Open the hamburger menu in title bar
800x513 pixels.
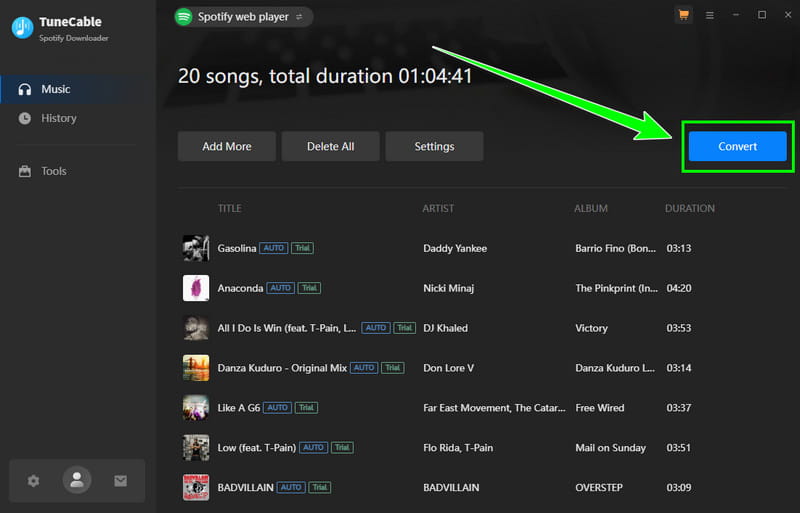click(710, 15)
